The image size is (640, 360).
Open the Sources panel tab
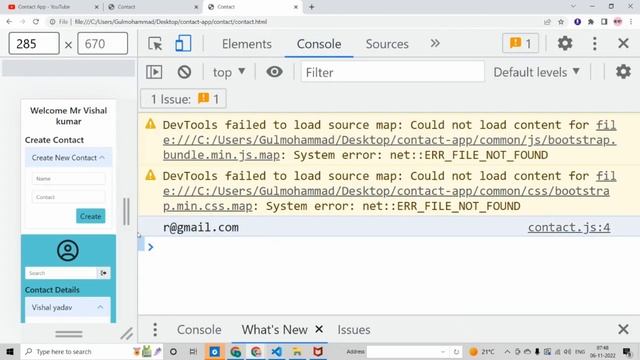[x=387, y=44]
